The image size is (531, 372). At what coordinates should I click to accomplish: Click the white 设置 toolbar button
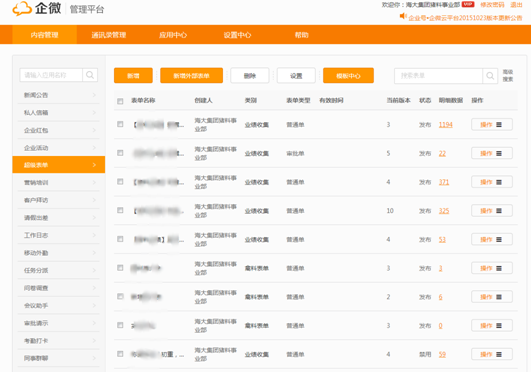click(296, 76)
